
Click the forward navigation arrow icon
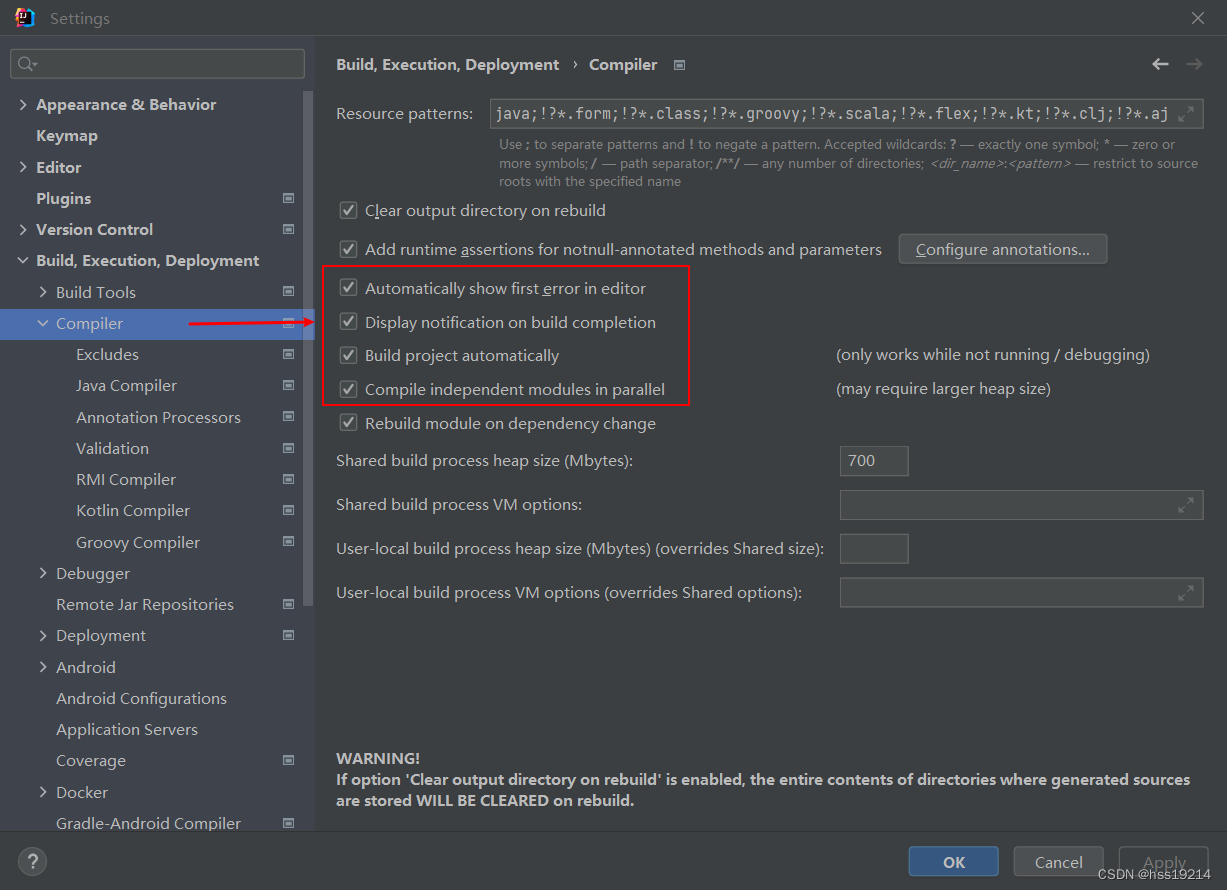(1194, 64)
